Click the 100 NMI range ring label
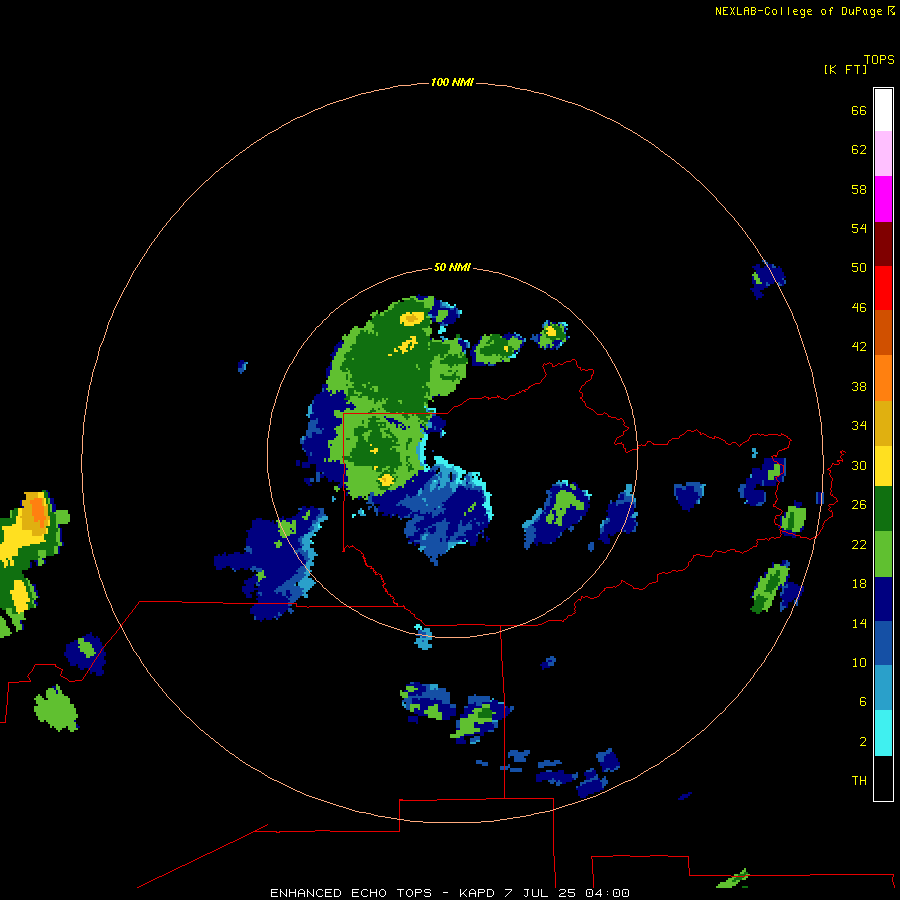Viewport: 900px width, 900px height. pos(452,83)
